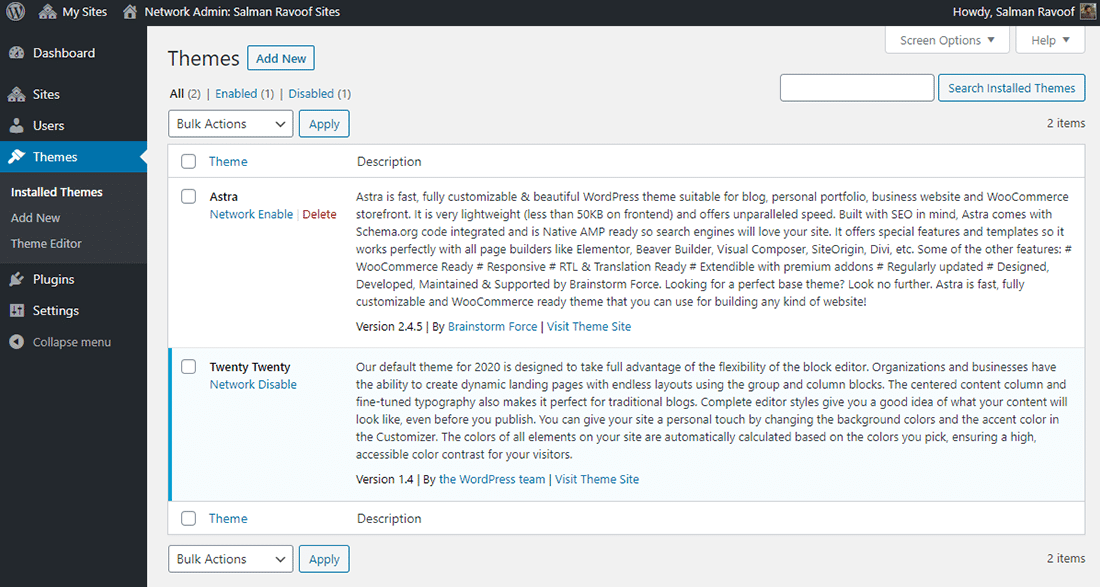Check the checkbox for the Astra theme

[188, 196]
